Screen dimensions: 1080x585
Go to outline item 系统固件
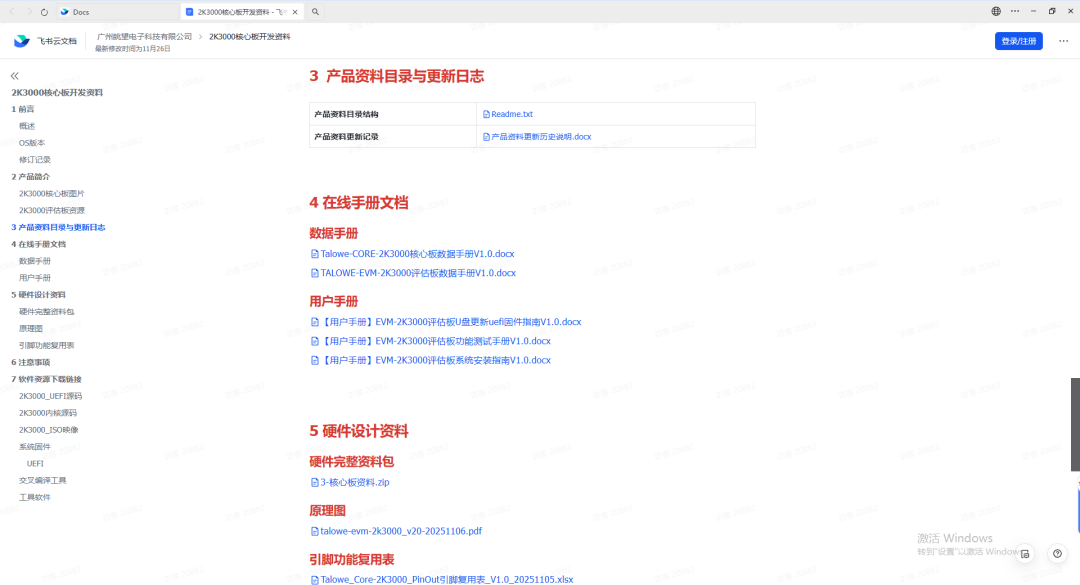tap(34, 447)
